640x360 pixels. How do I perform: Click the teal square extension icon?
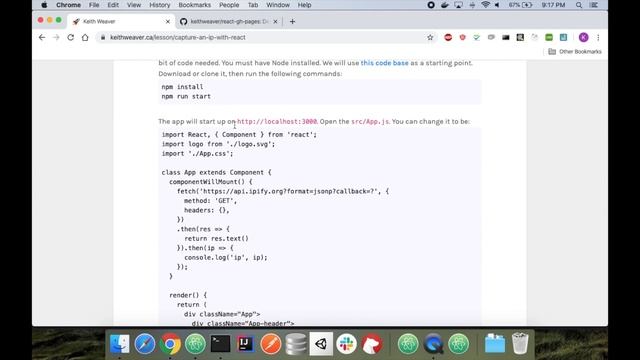pos(563,37)
